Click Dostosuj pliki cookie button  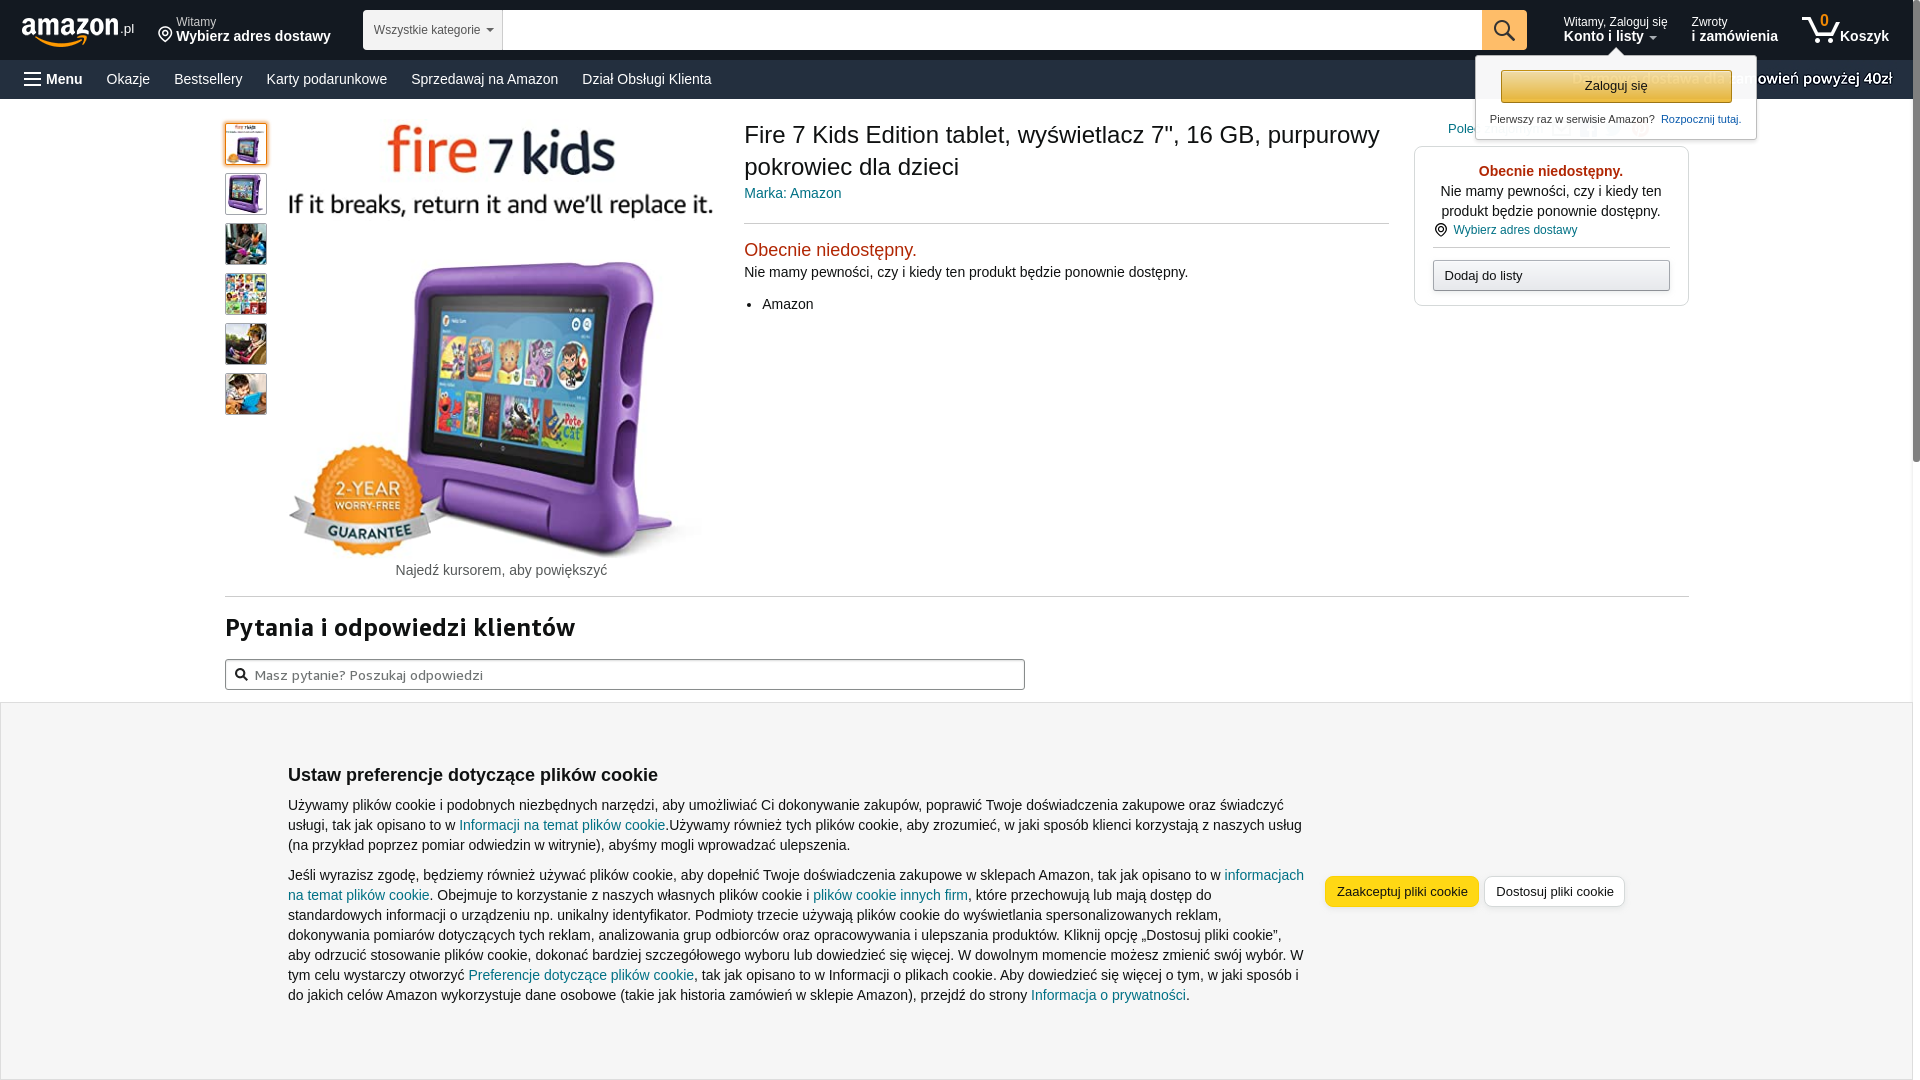[1554, 891]
